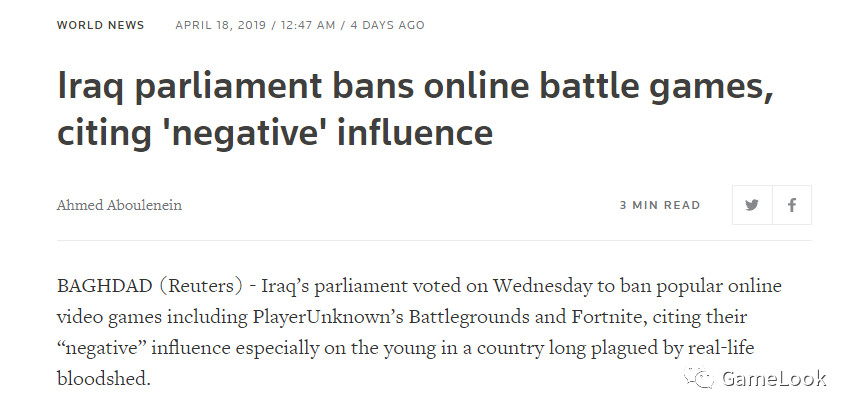Click the 12:47 AM timestamp
Image resolution: width=854 pixels, height=413 pixels.
coord(308,25)
